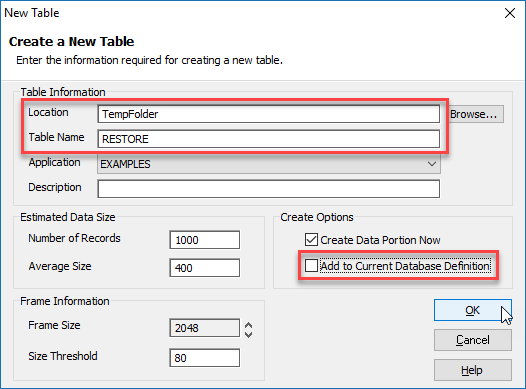Click the empty Description field
The image size is (526, 389).
click(268, 189)
